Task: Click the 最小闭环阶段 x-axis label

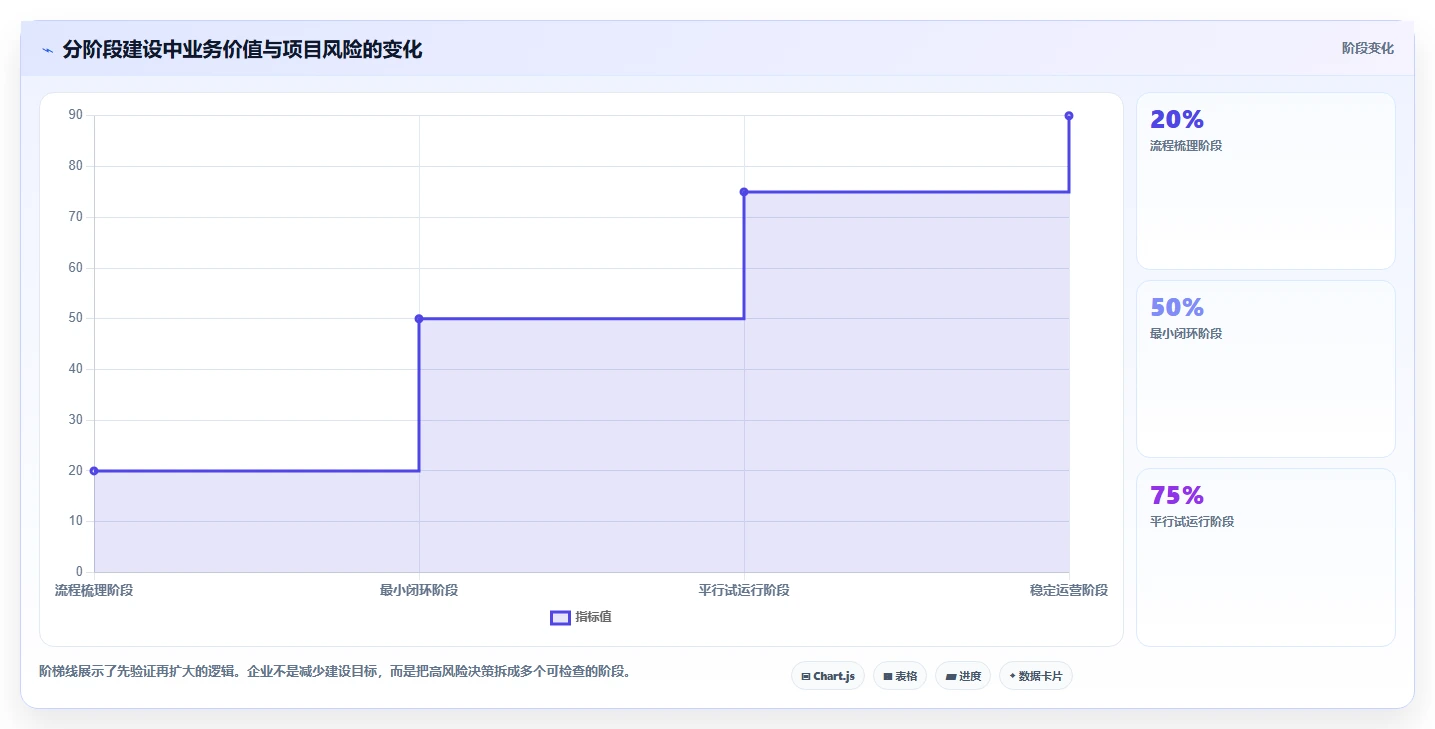Action: click(x=419, y=590)
